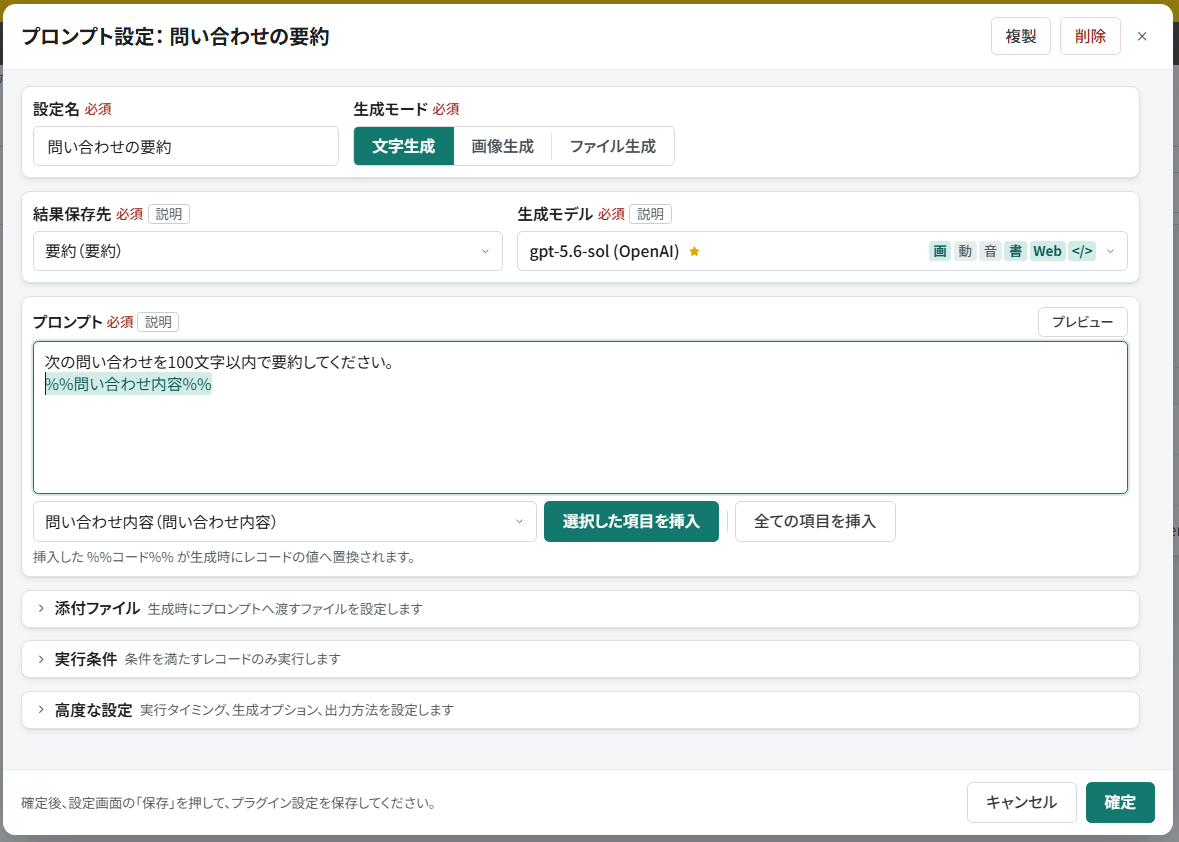The height and width of the screenshot is (842, 1179).
Task: Click the 結果保存先 dropdown chevron
Action: [485, 252]
